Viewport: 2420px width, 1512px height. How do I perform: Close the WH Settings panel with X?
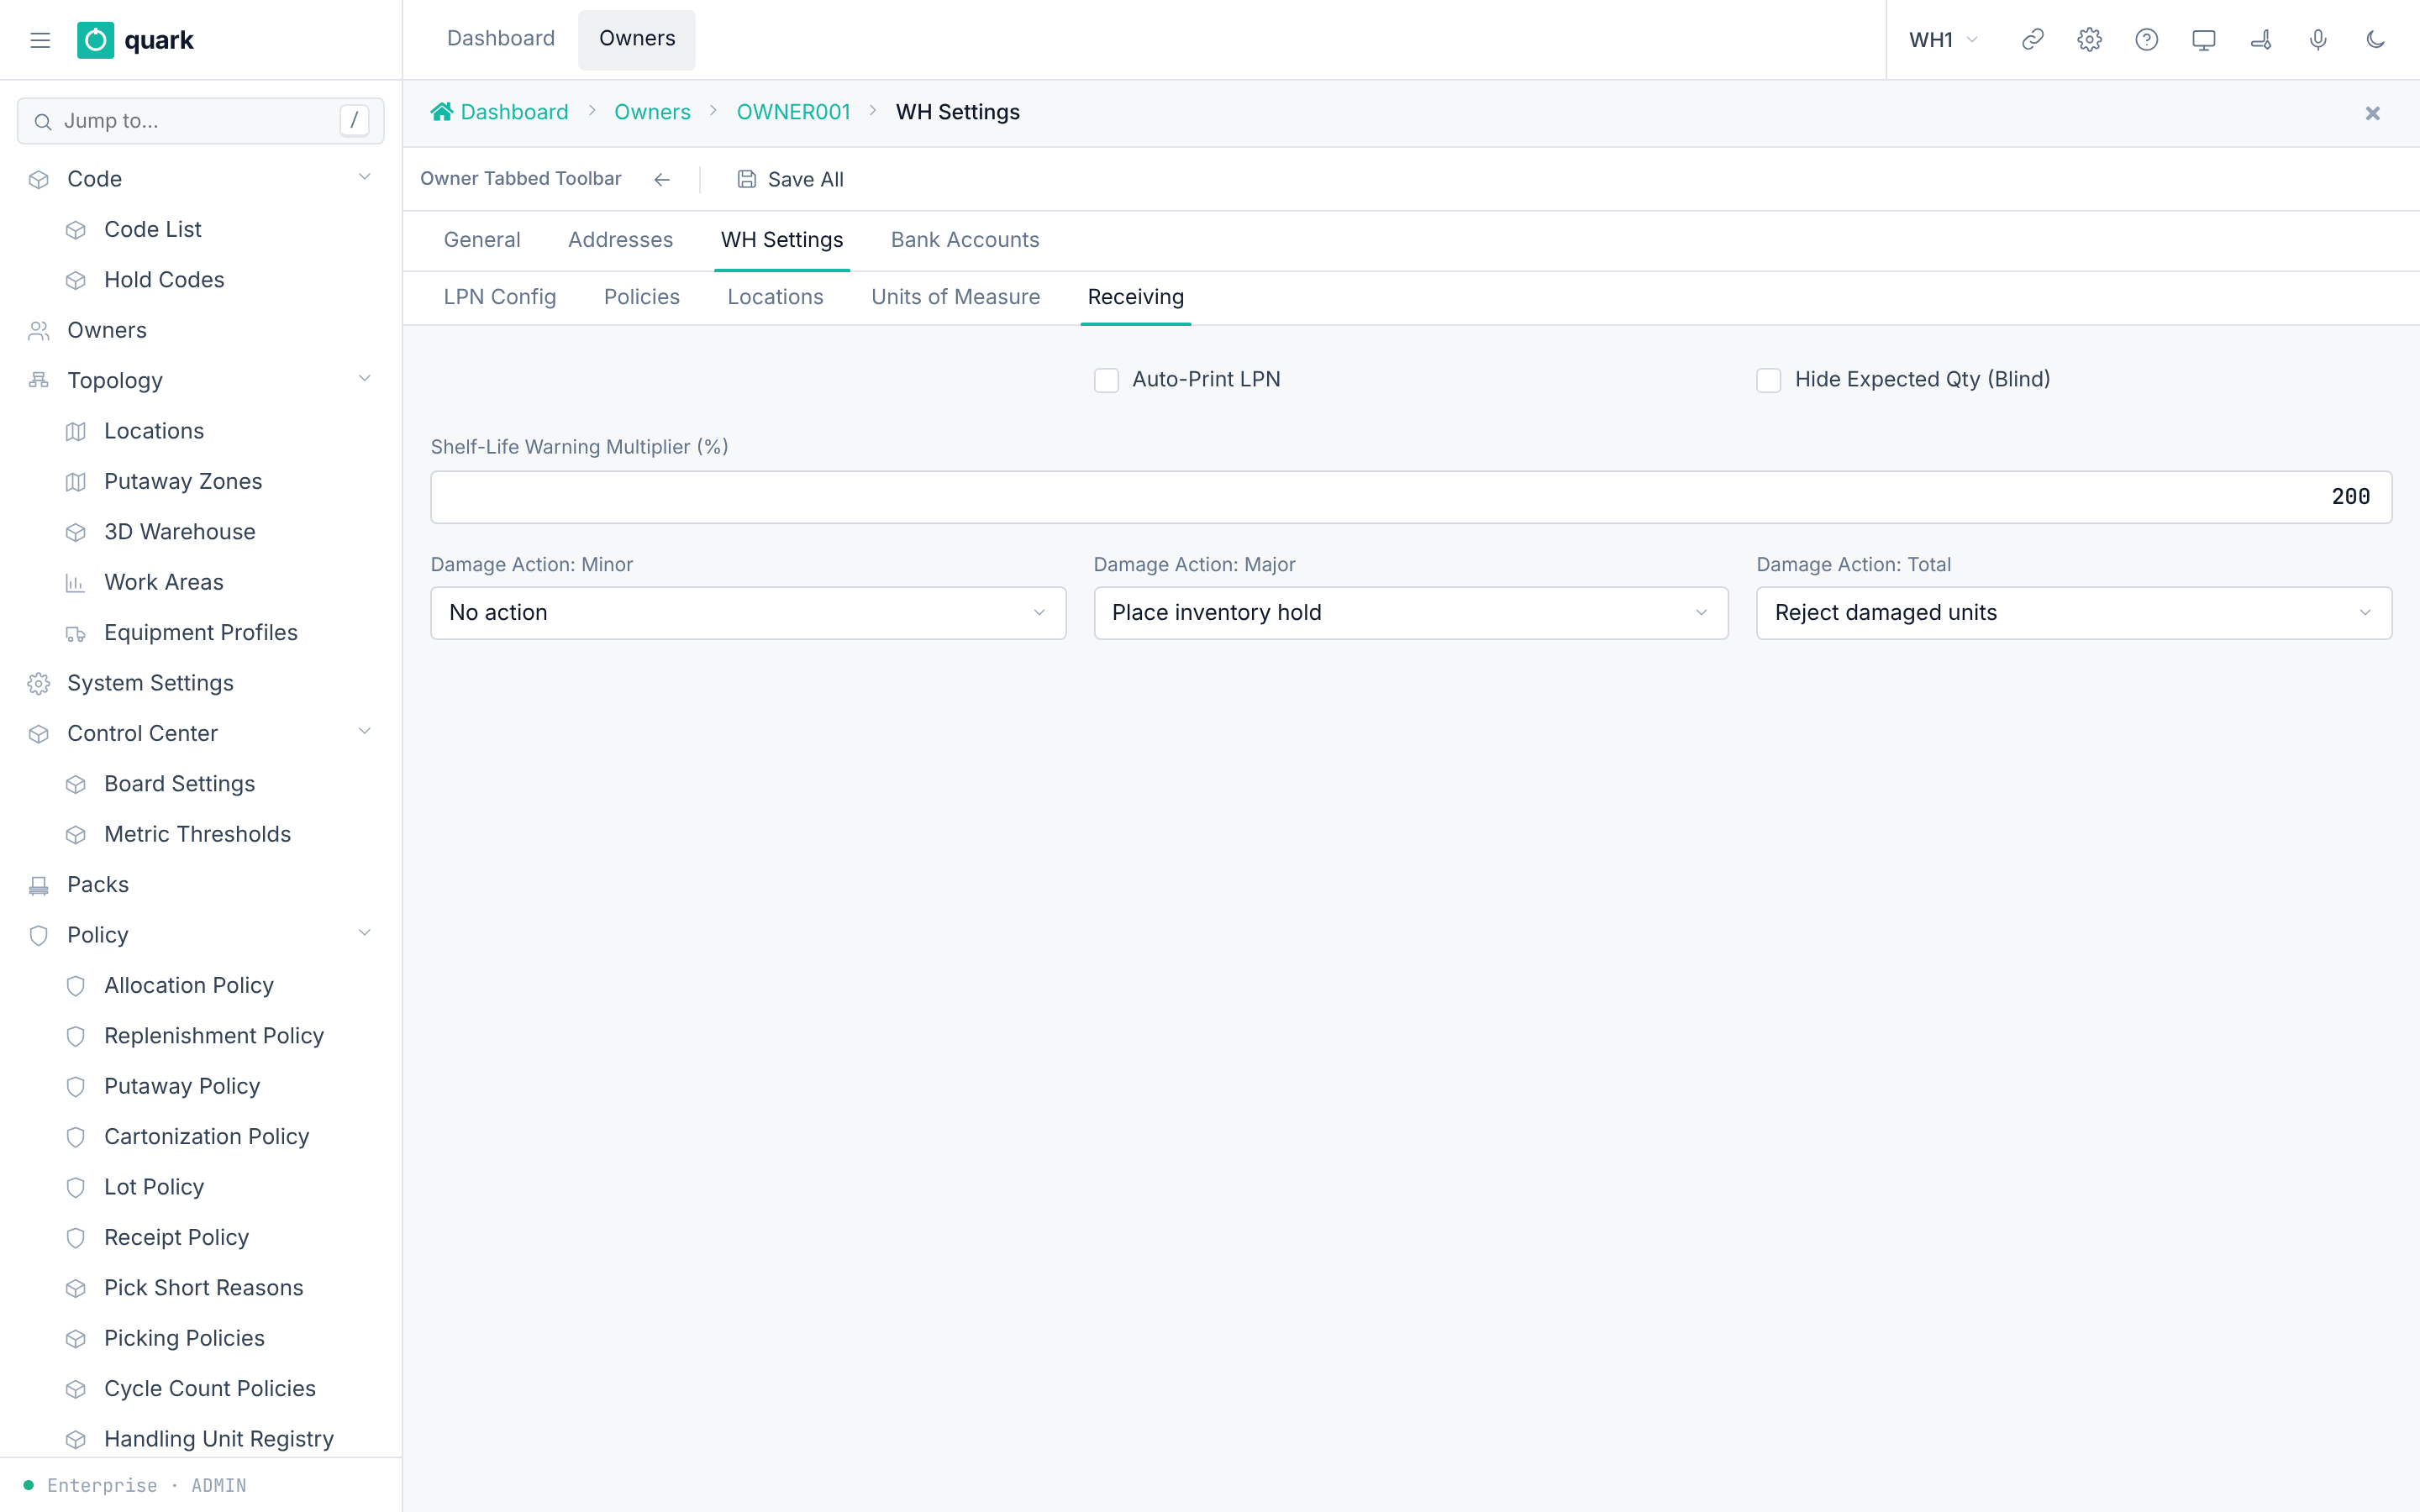pyautogui.click(x=2372, y=113)
